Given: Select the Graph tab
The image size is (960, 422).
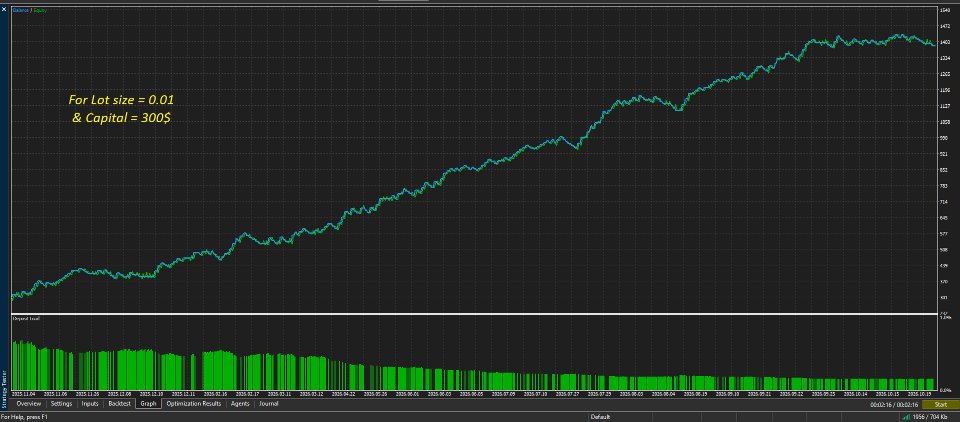Looking at the screenshot, I should [x=148, y=404].
